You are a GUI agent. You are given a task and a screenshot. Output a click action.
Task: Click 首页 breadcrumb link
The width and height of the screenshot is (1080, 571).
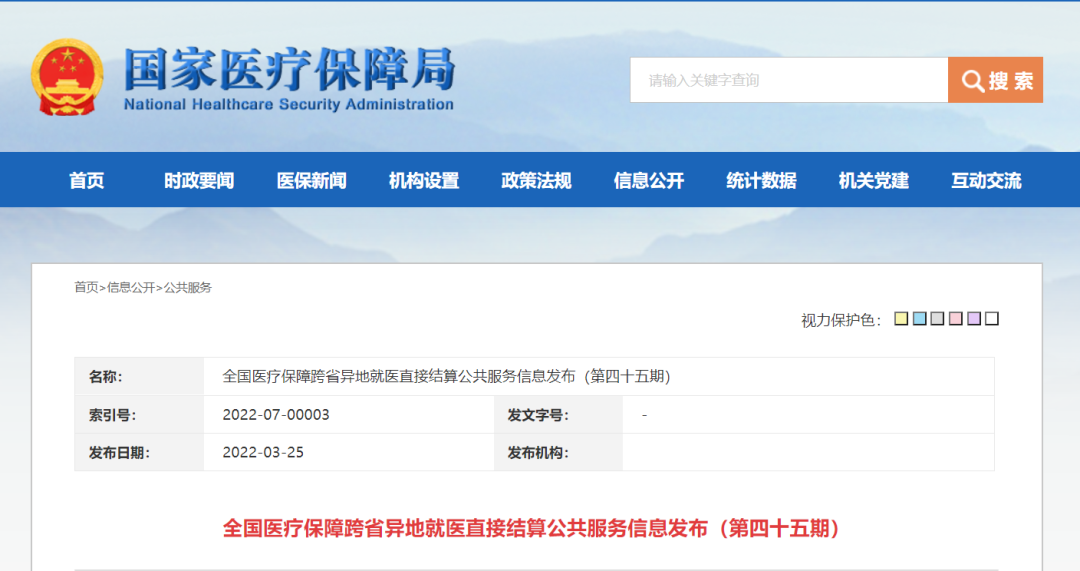pos(86,288)
